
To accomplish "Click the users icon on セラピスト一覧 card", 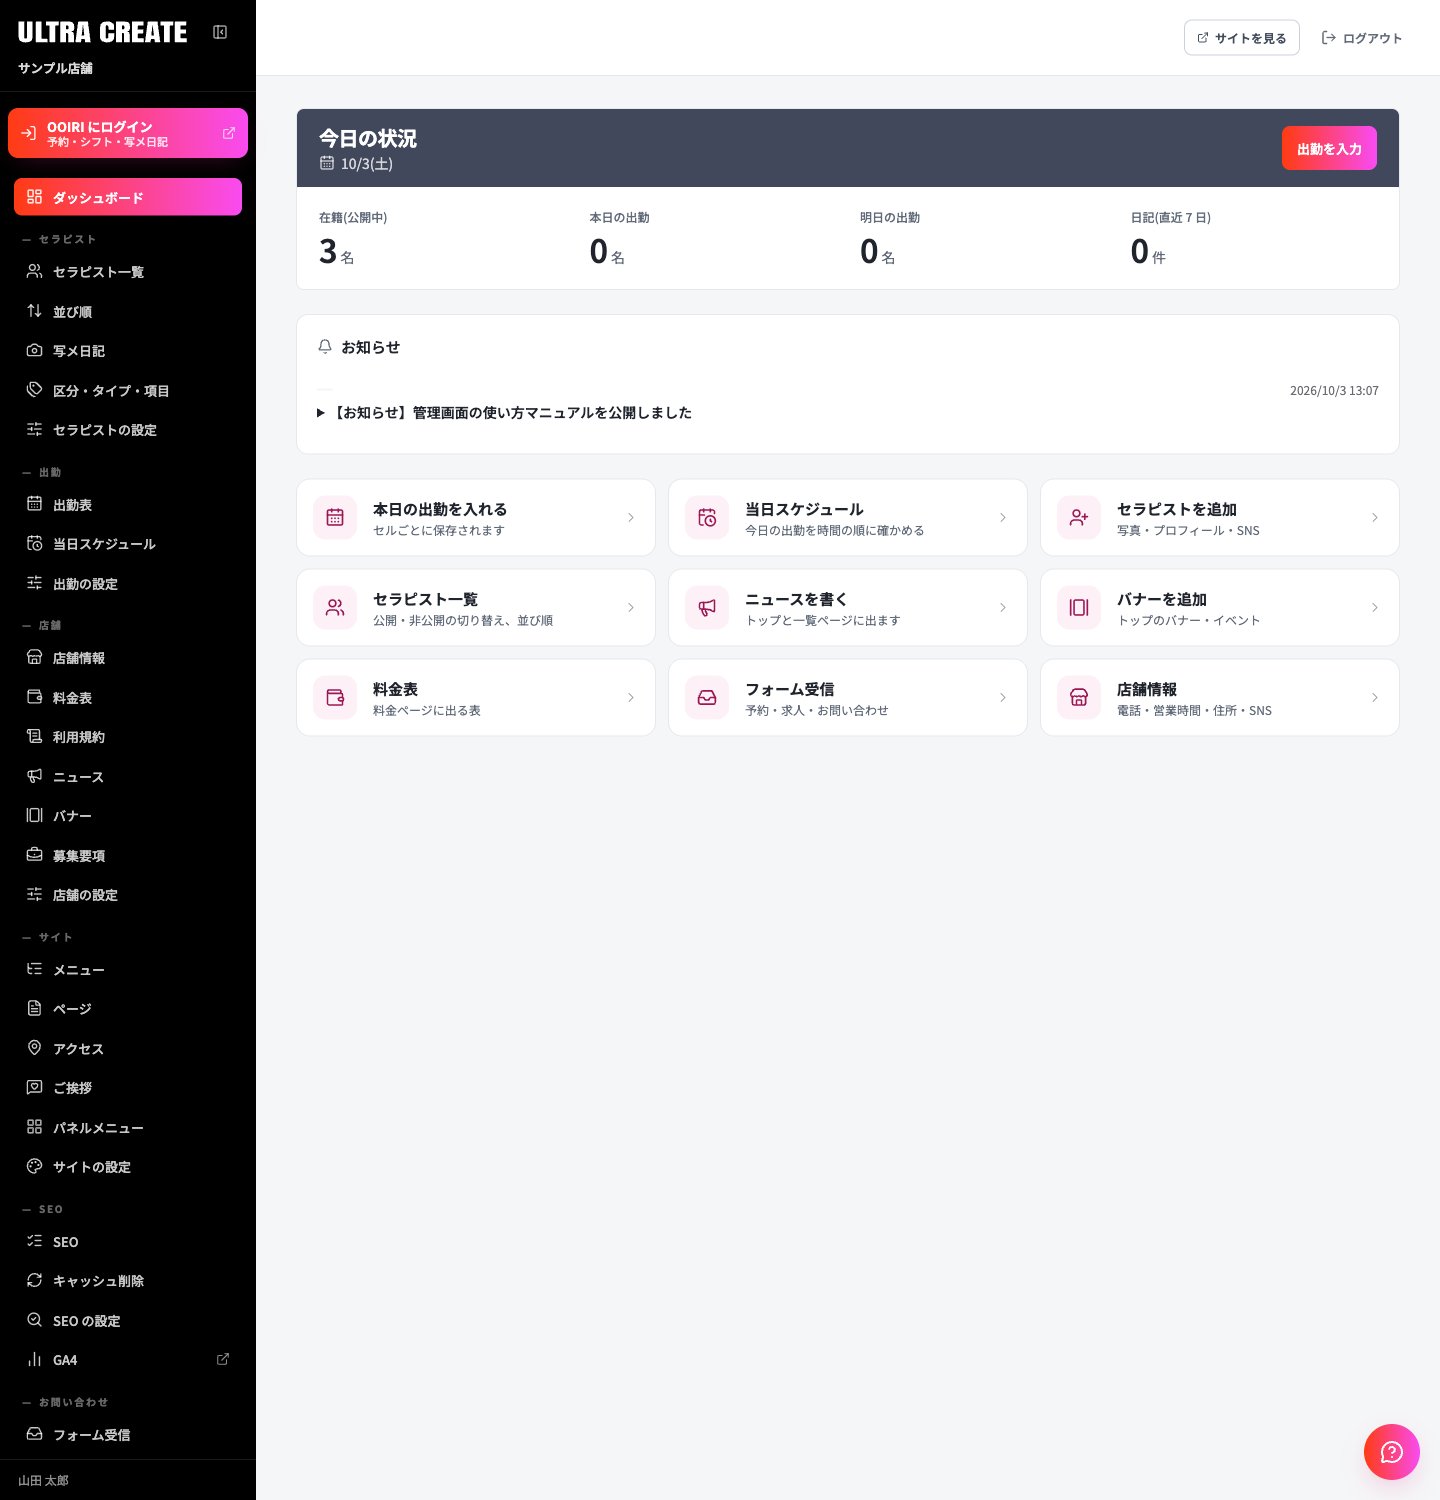I will pos(335,607).
